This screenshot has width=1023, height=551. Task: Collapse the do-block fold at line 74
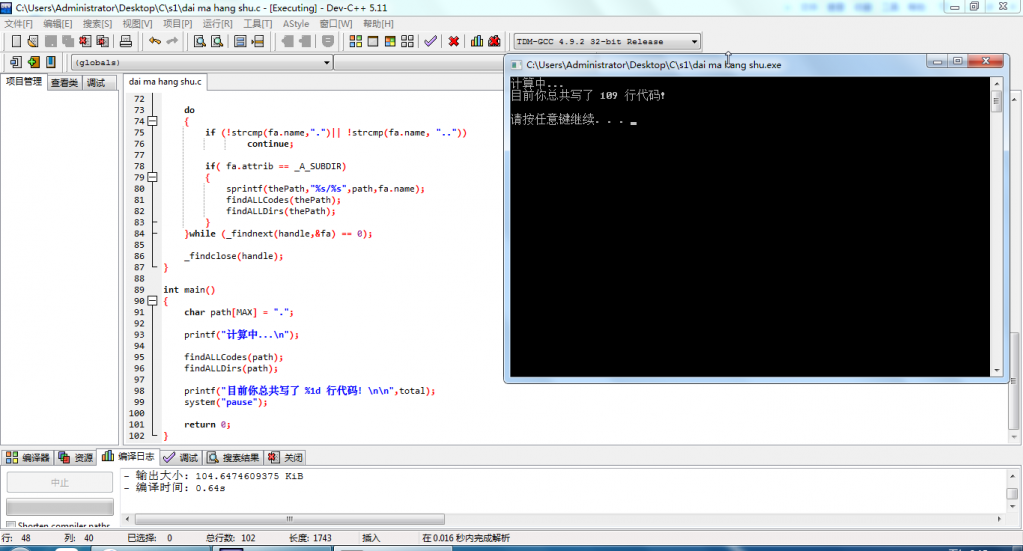tap(152, 121)
